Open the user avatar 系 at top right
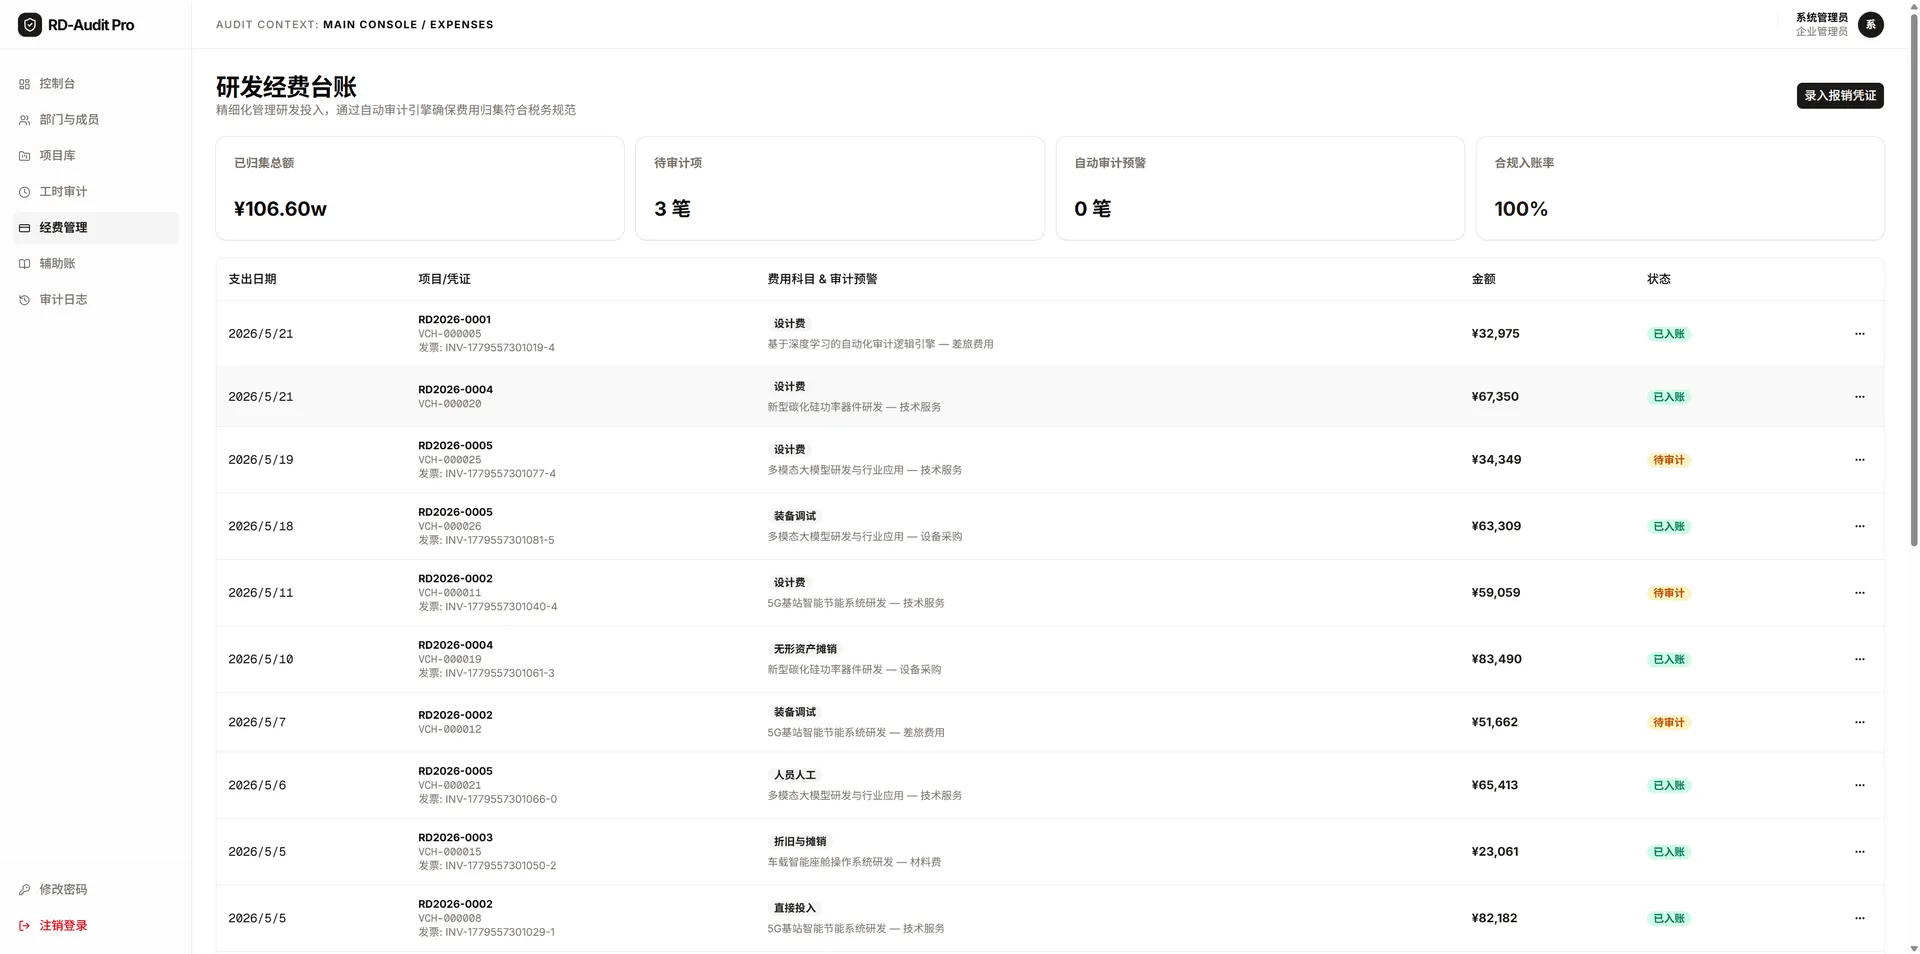The width and height of the screenshot is (1920, 954). click(x=1870, y=24)
